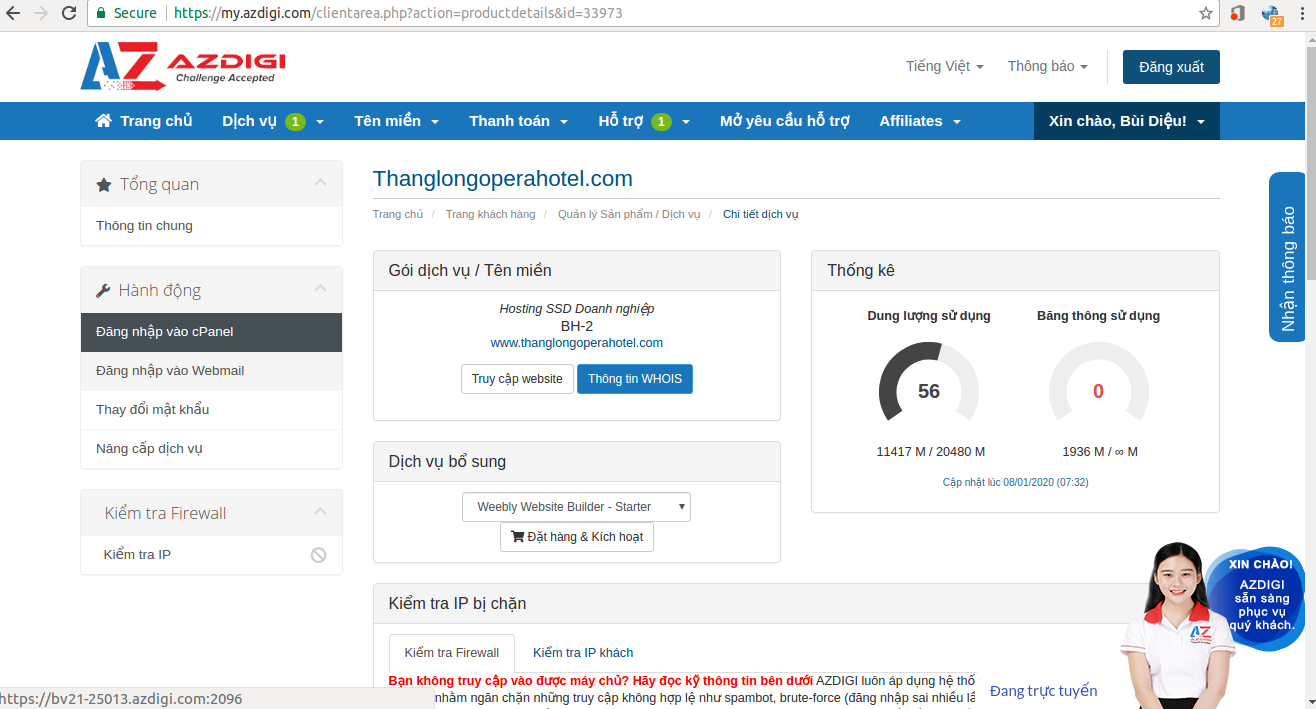Select Mở yêu cầu hỗ trợ in the navbar

[x=785, y=121]
